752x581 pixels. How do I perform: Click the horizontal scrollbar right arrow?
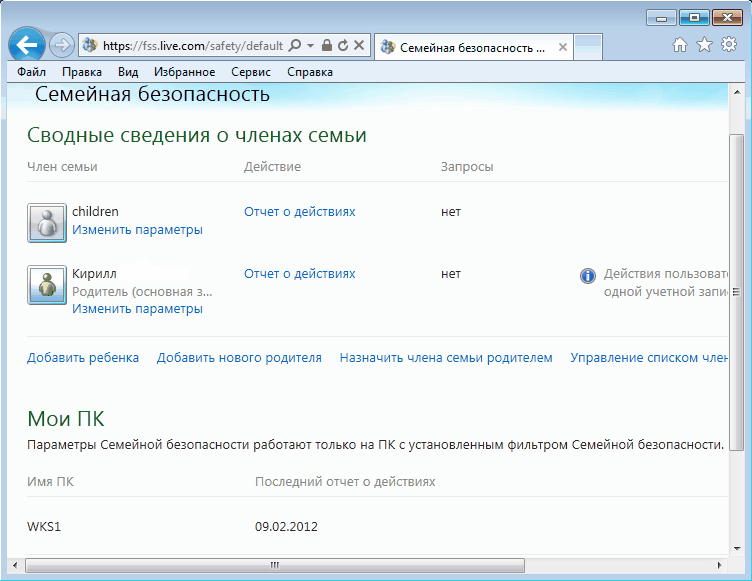[719, 565]
